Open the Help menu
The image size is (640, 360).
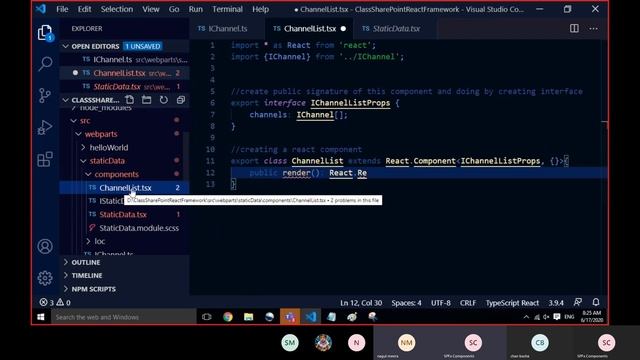pos(260,9)
